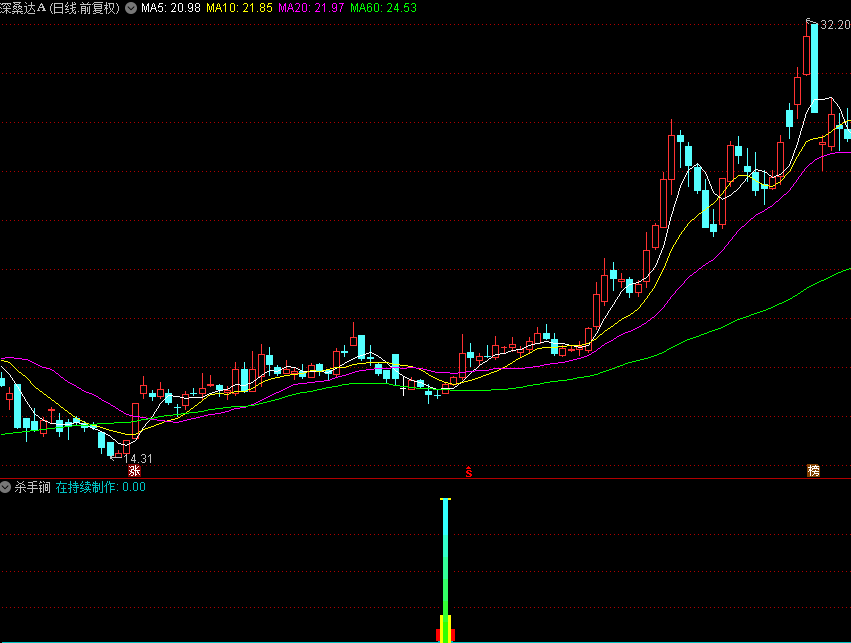Select the MA60: 24.53 label

pyautogui.click(x=383, y=8)
